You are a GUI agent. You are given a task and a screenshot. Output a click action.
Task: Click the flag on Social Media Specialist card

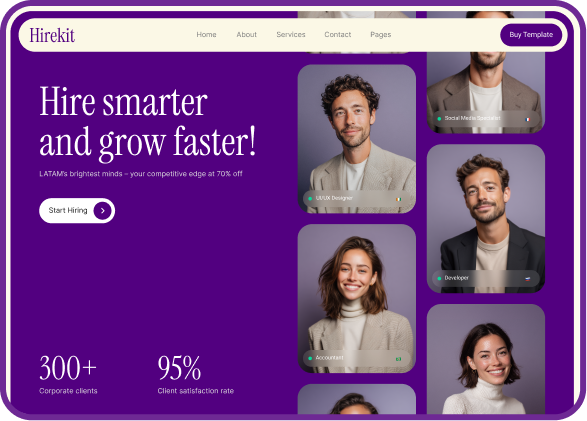[x=527, y=119]
